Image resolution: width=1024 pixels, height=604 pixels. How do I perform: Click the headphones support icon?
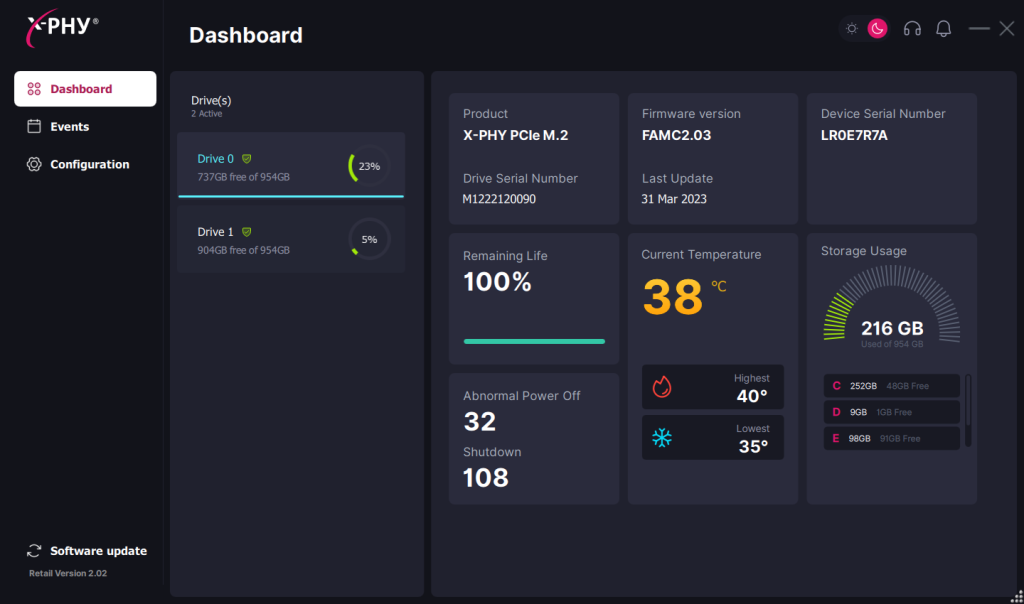coord(911,29)
